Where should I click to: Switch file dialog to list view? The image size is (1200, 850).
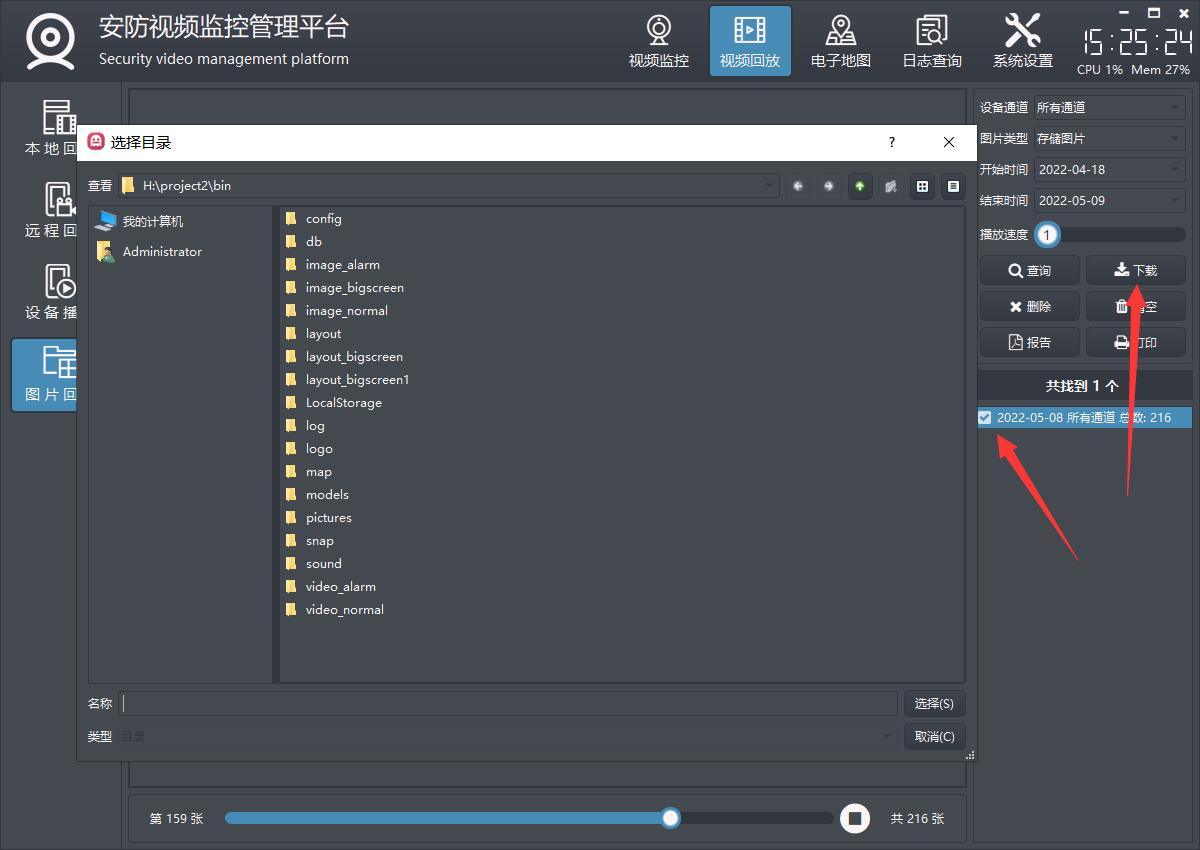click(x=922, y=186)
